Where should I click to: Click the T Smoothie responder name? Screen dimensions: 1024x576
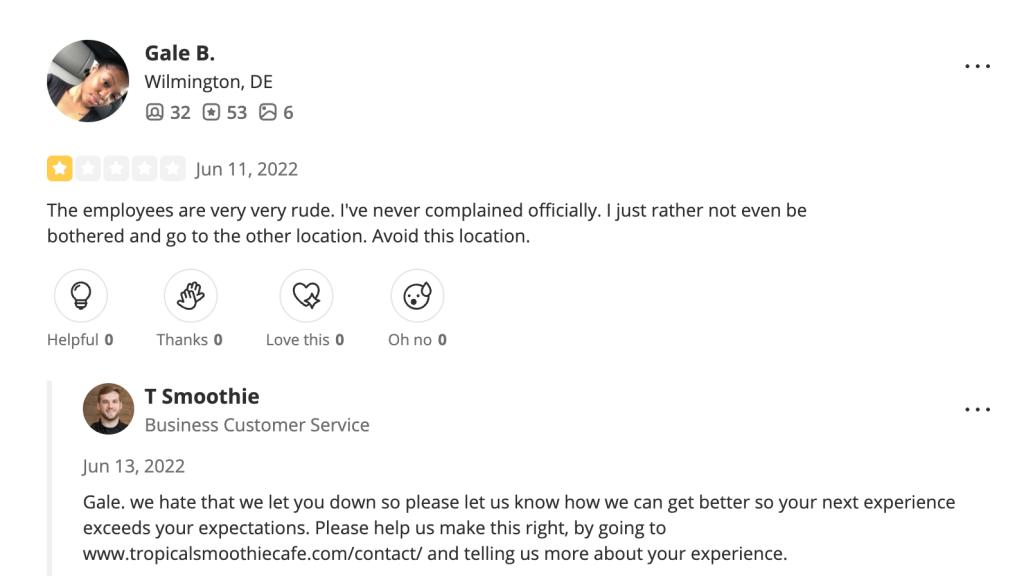[x=202, y=397]
